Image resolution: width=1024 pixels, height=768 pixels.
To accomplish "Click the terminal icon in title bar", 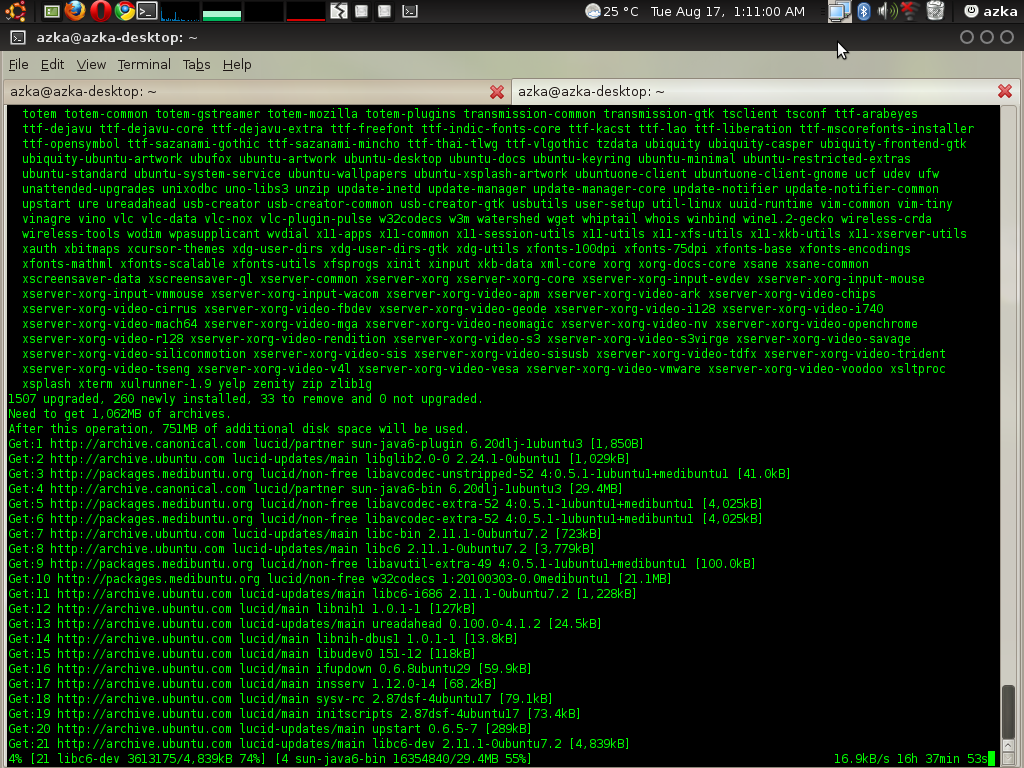I will click(18, 38).
